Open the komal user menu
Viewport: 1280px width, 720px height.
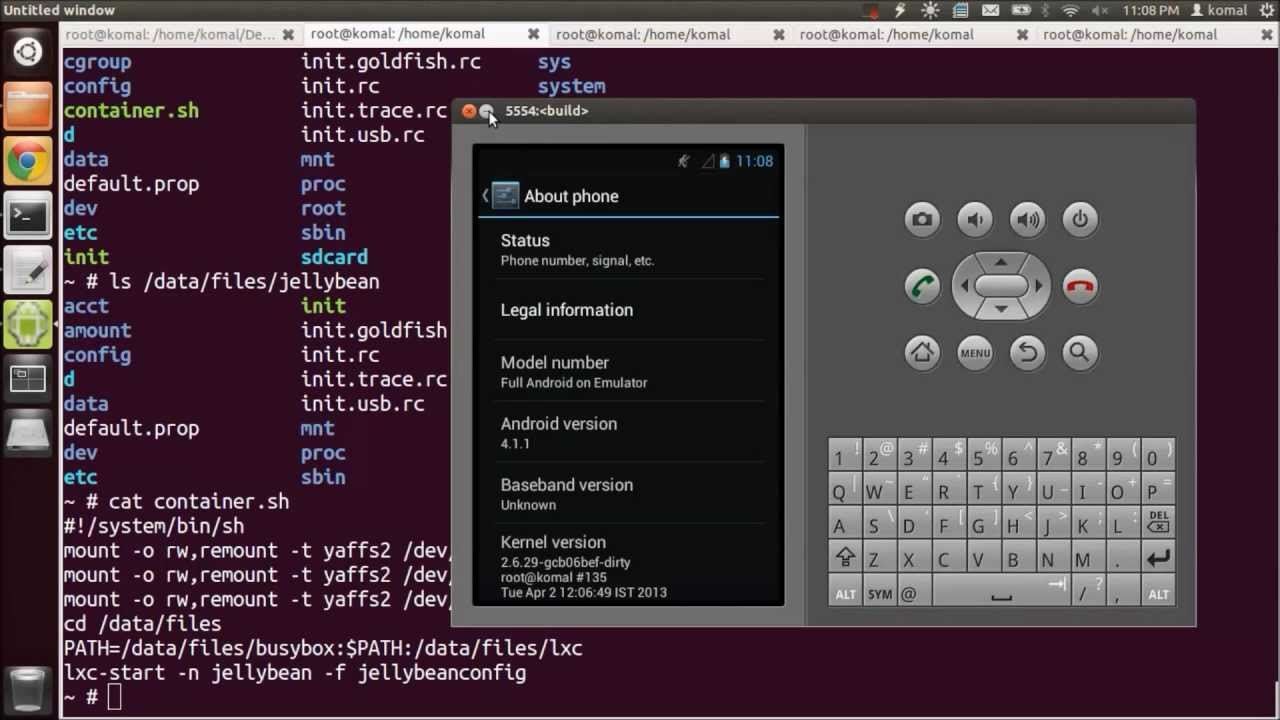point(1217,10)
